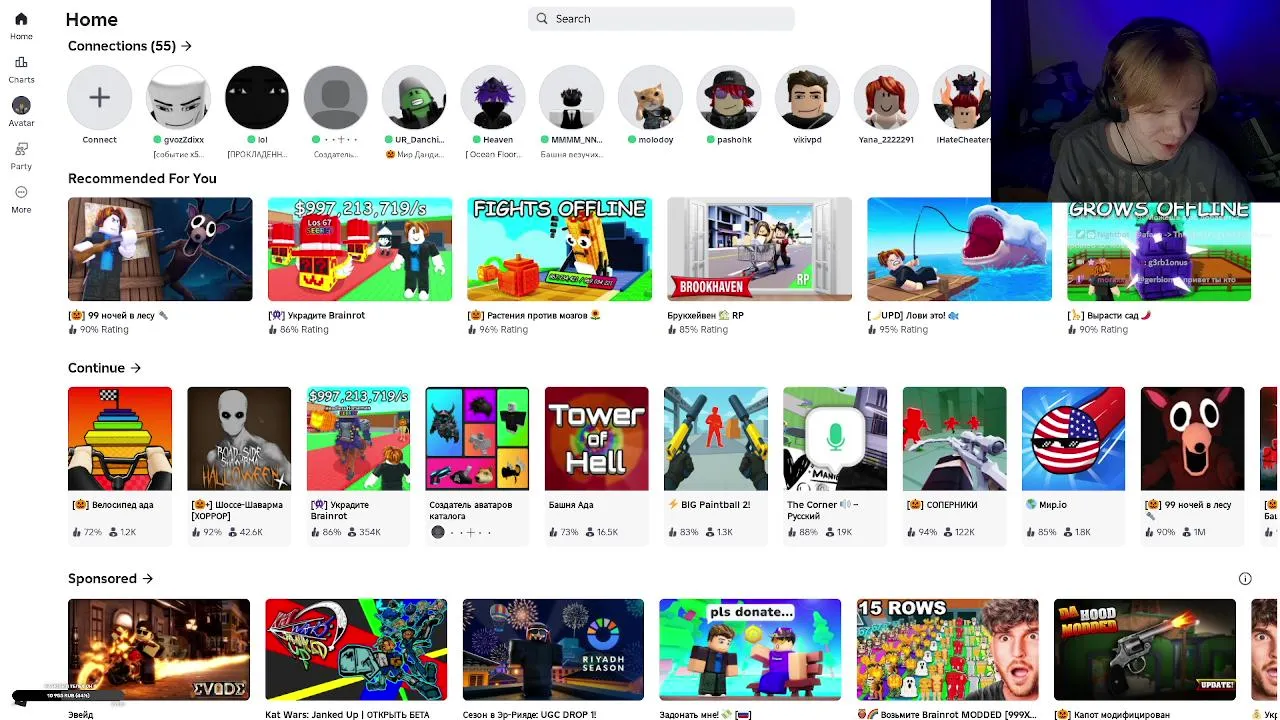Focus the Search input field
1280x720 pixels.
pyautogui.click(x=661, y=18)
